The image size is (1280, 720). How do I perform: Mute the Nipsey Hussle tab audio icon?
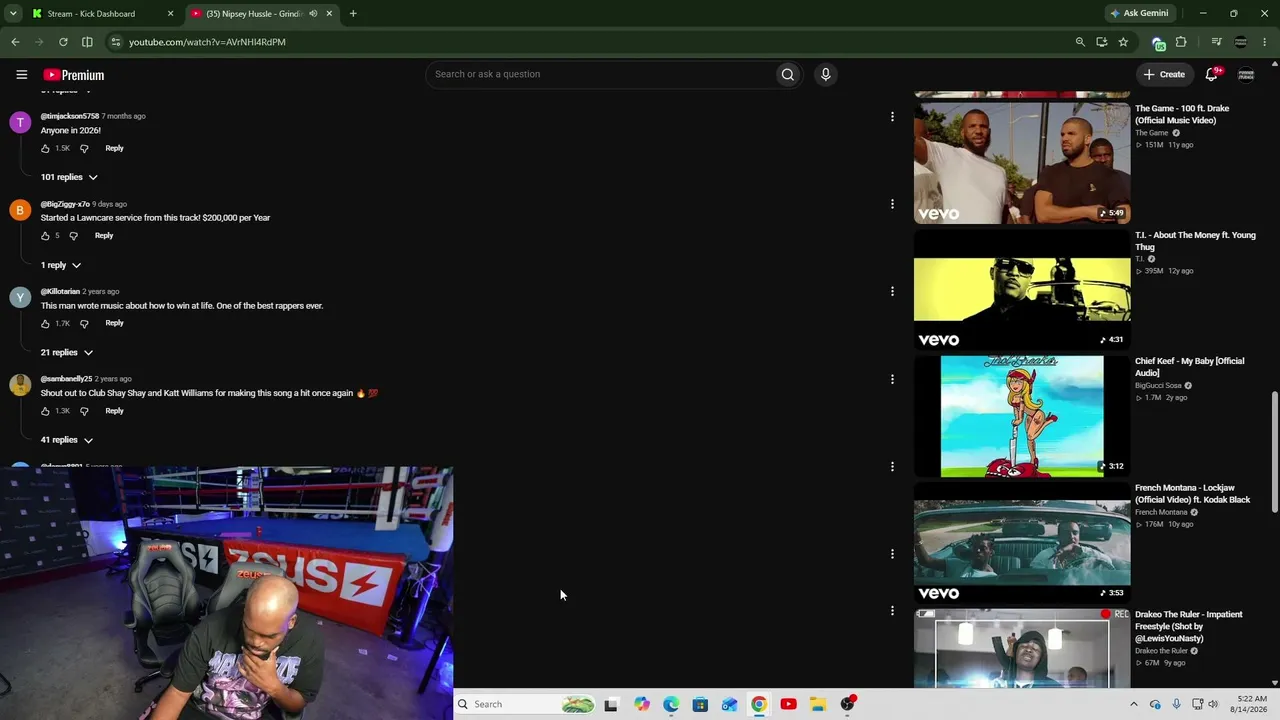(x=312, y=14)
